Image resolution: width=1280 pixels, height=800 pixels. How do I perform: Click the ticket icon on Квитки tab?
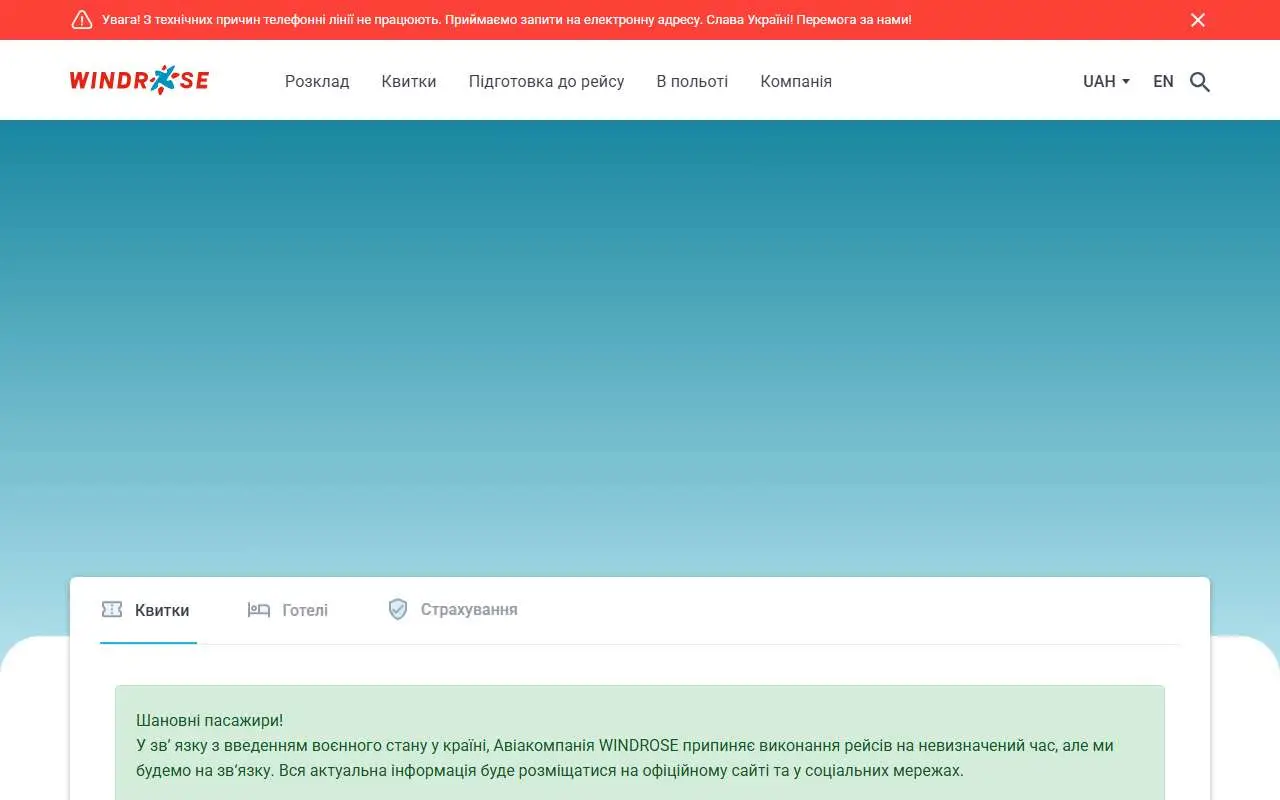click(x=112, y=609)
